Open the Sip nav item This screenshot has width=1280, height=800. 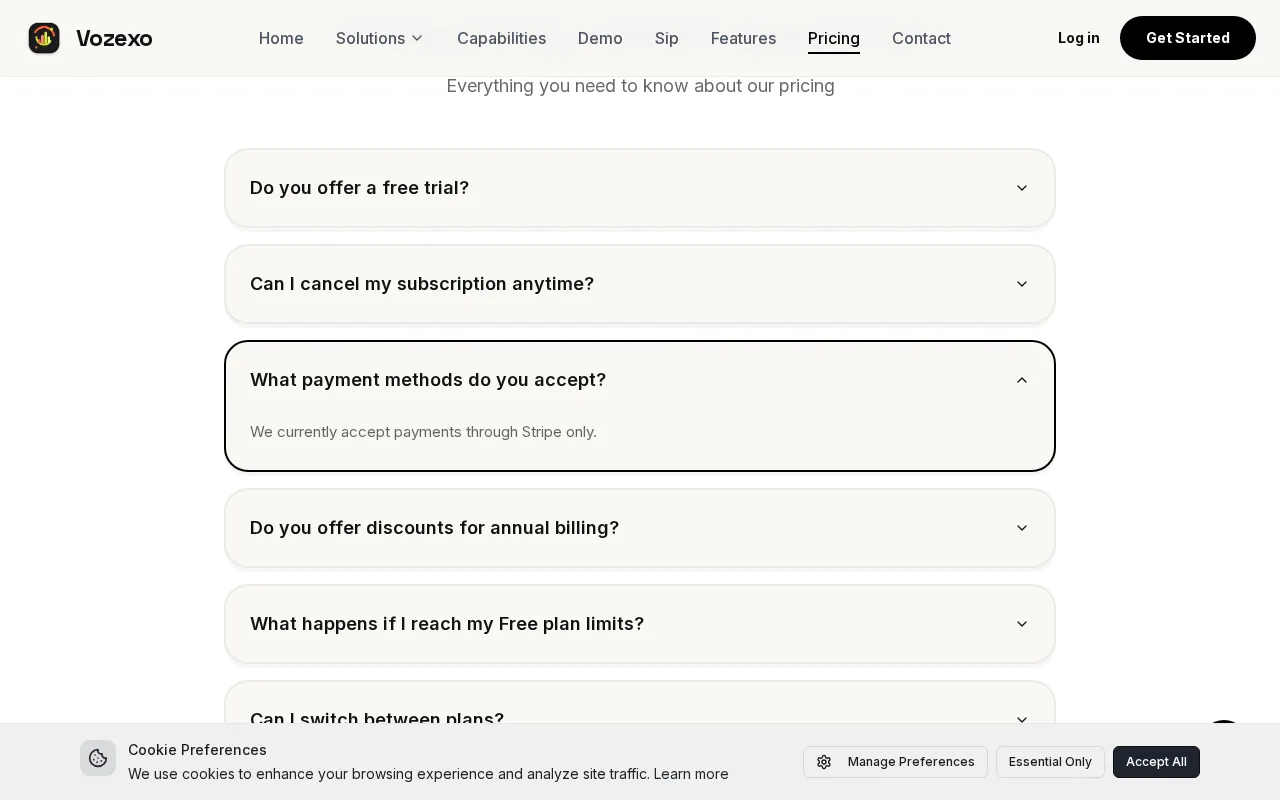click(667, 38)
